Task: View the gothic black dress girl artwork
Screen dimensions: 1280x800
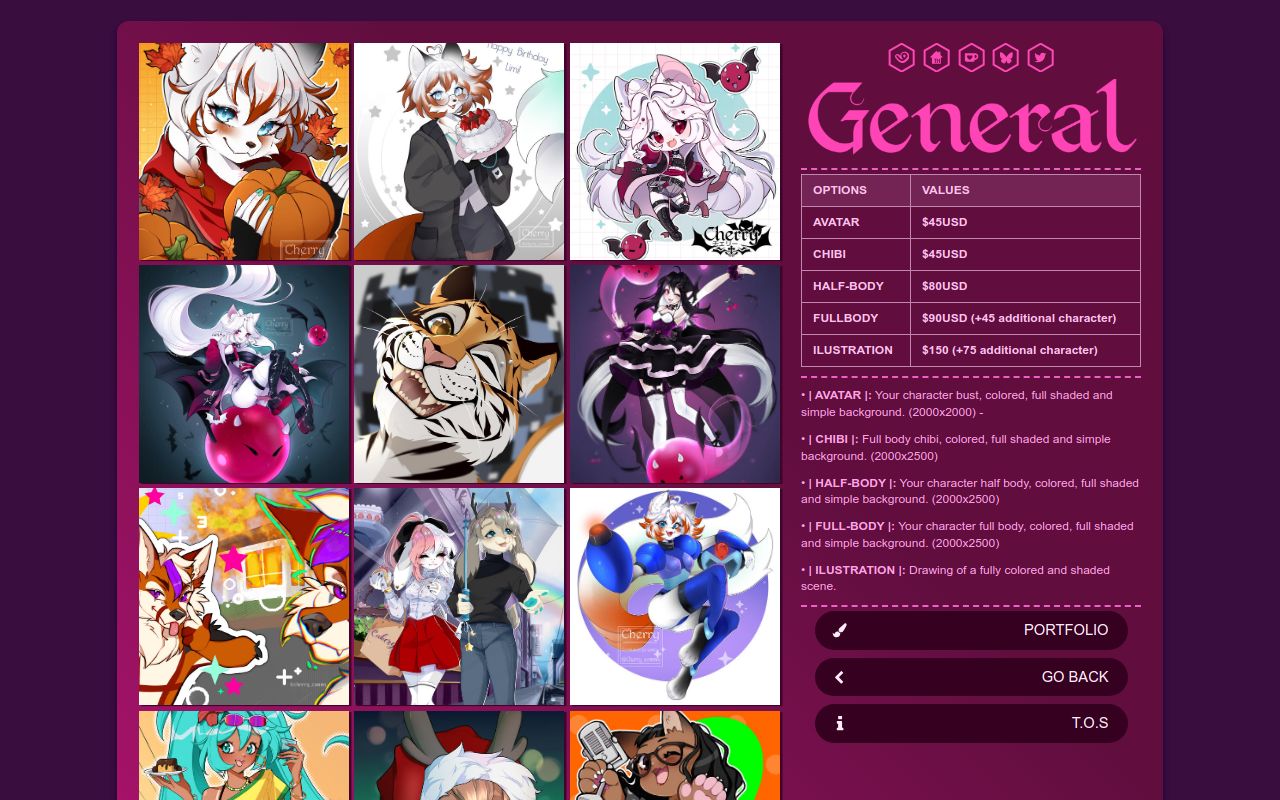Action: click(675, 374)
